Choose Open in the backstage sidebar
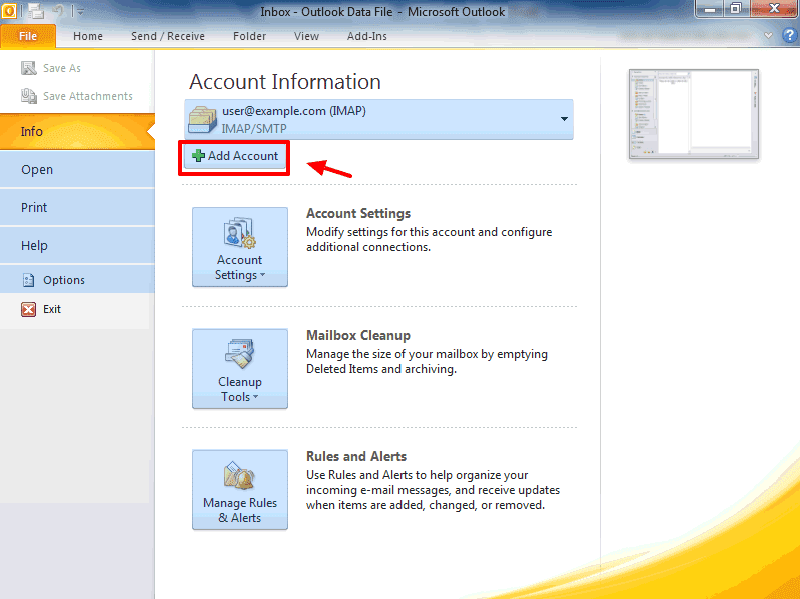This screenshot has height=599, width=800. coord(37,170)
